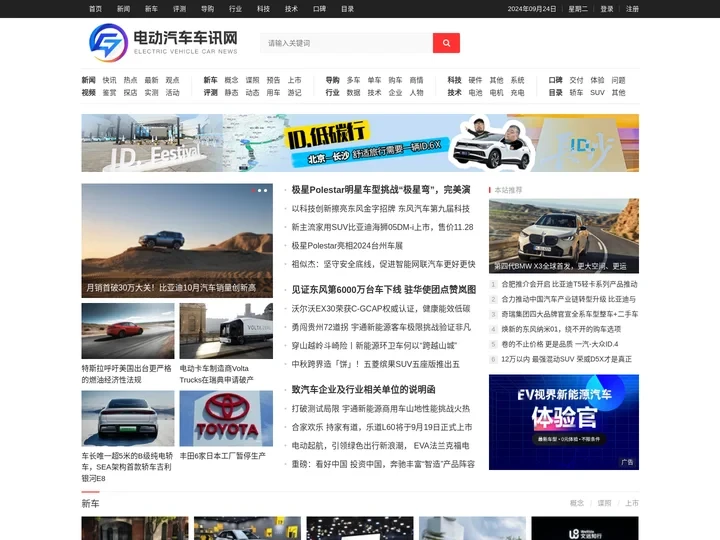This screenshot has height=540, width=720.
Task: Select 多车 in the 导购 nav row
Action: (354, 80)
